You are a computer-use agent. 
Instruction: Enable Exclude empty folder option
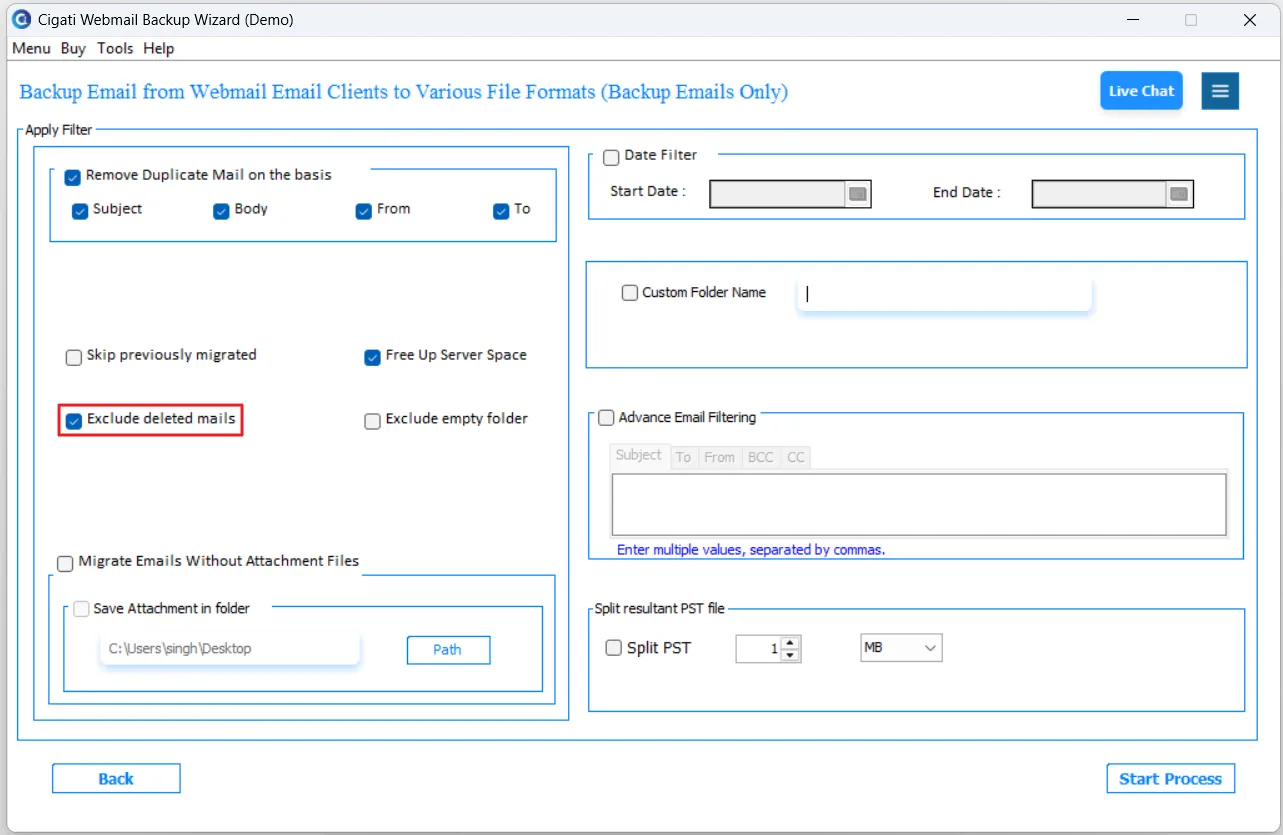point(372,421)
